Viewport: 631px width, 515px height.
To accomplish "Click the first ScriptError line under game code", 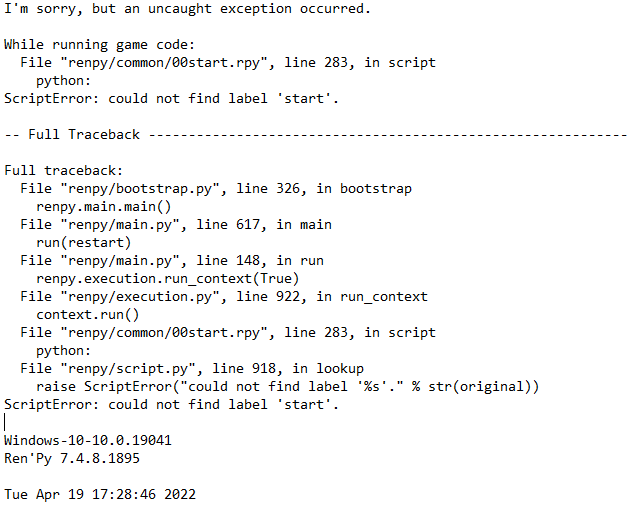I will click(x=172, y=99).
